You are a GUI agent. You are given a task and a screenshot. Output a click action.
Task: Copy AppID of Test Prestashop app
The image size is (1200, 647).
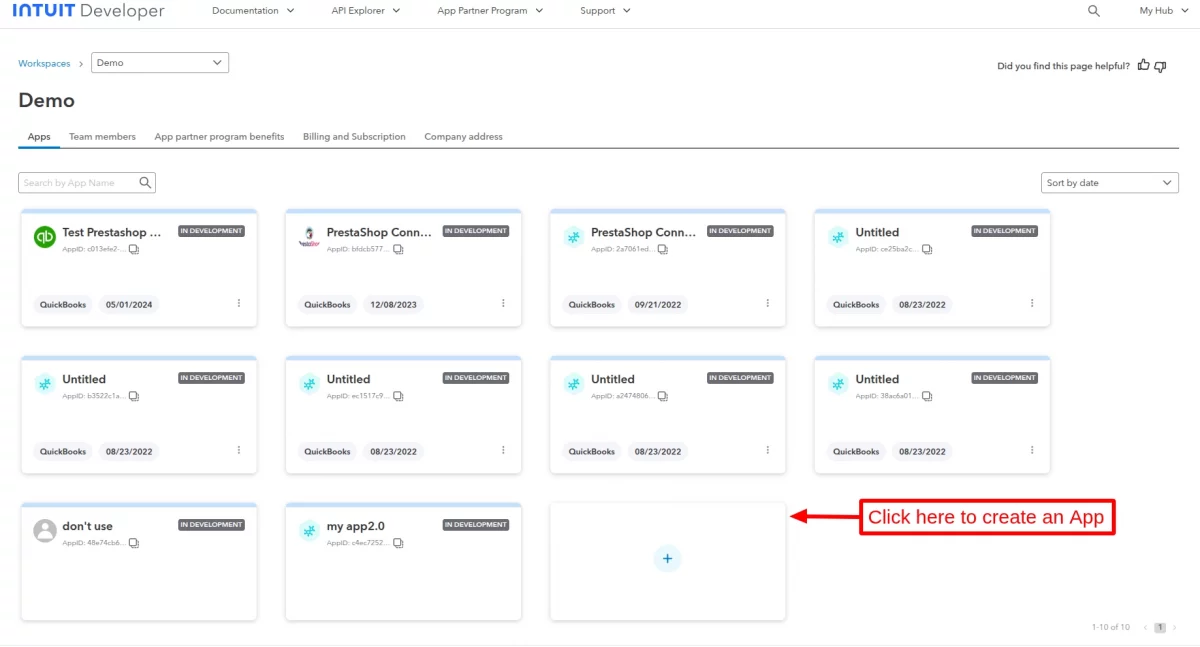(134, 249)
